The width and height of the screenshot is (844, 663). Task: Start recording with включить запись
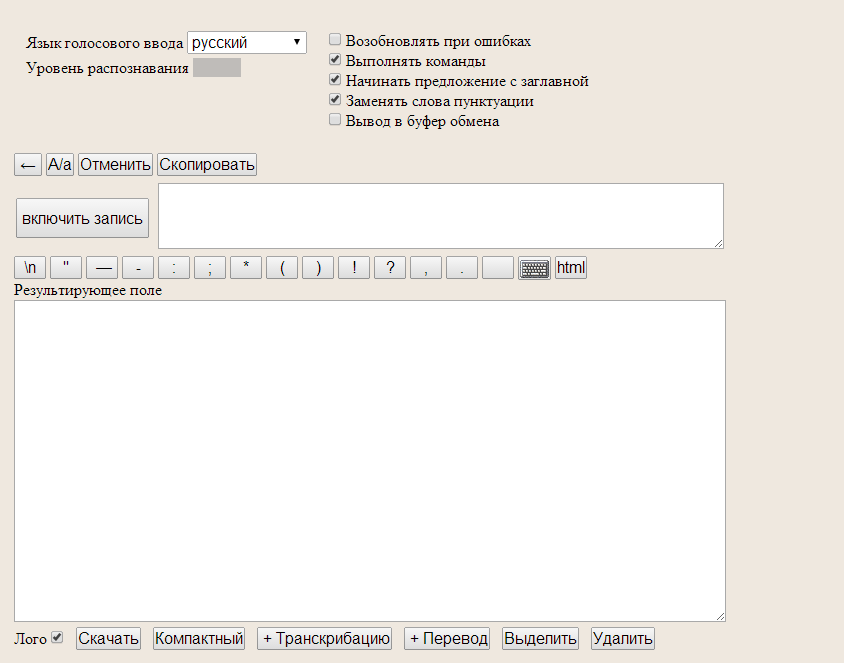tap(82, 218)
